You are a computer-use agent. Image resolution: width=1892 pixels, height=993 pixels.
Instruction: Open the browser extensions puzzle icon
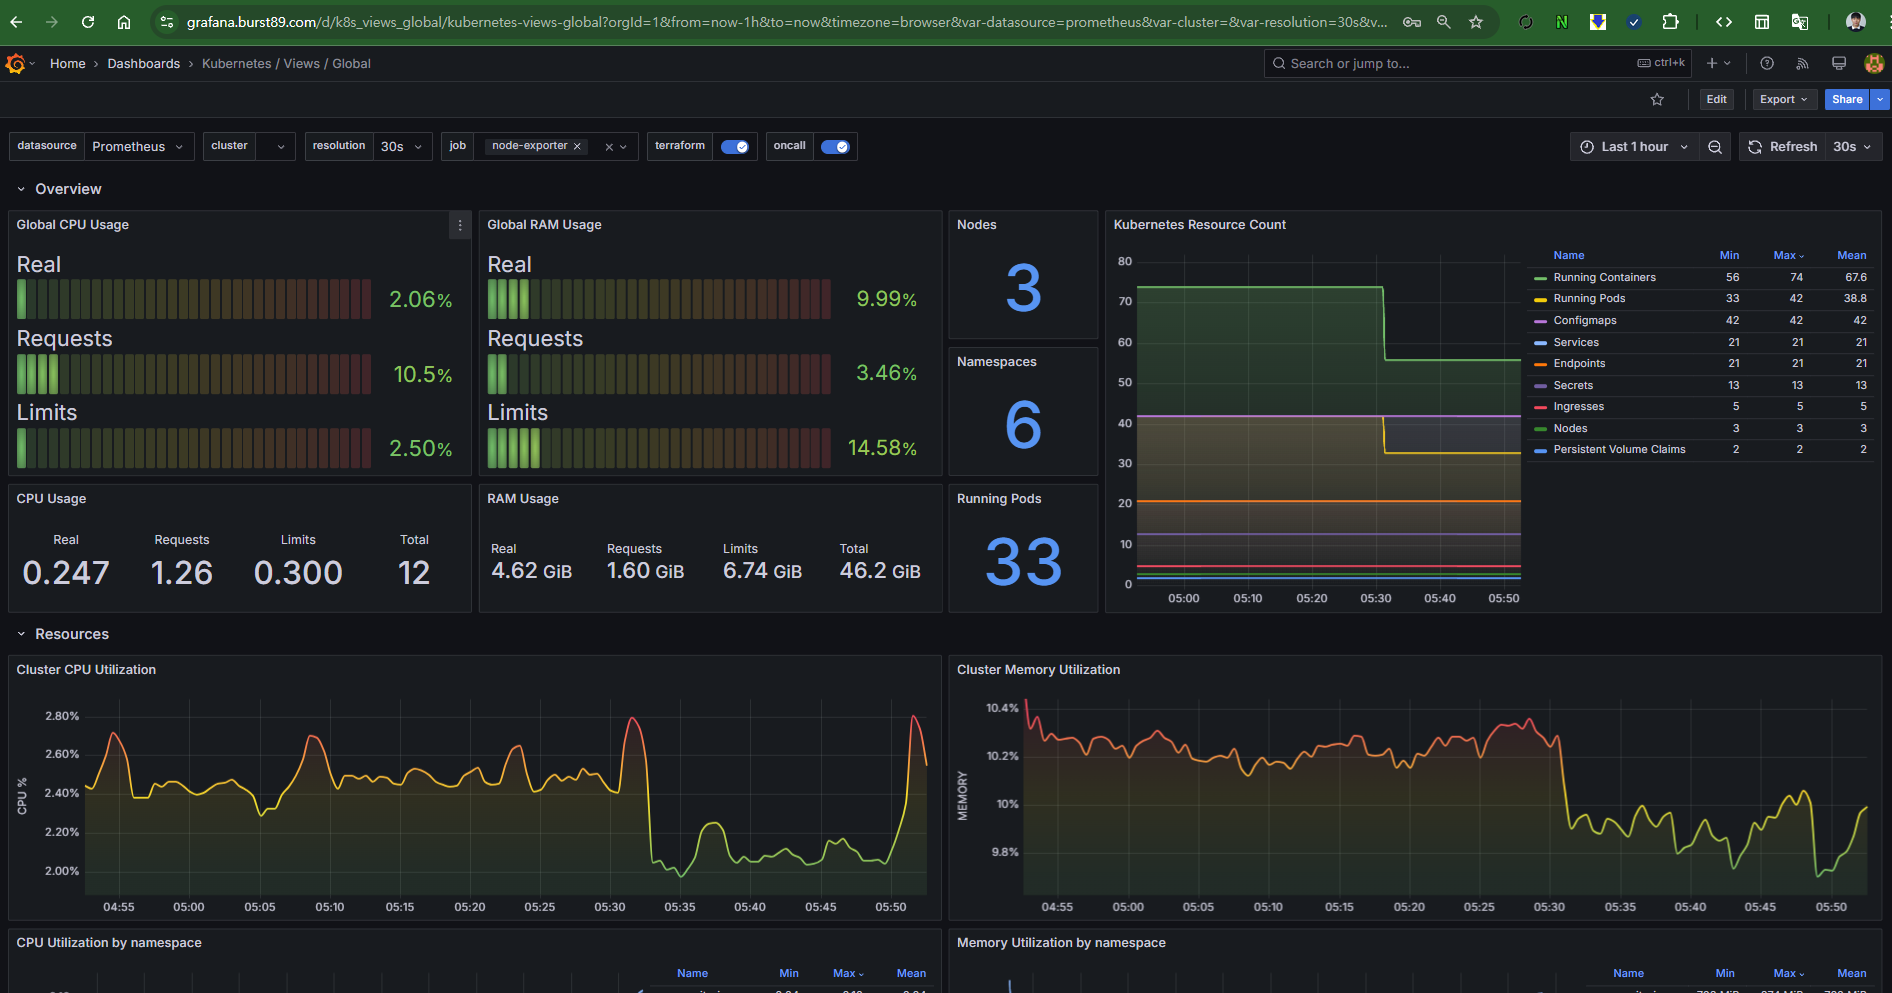click(1670, 22)
